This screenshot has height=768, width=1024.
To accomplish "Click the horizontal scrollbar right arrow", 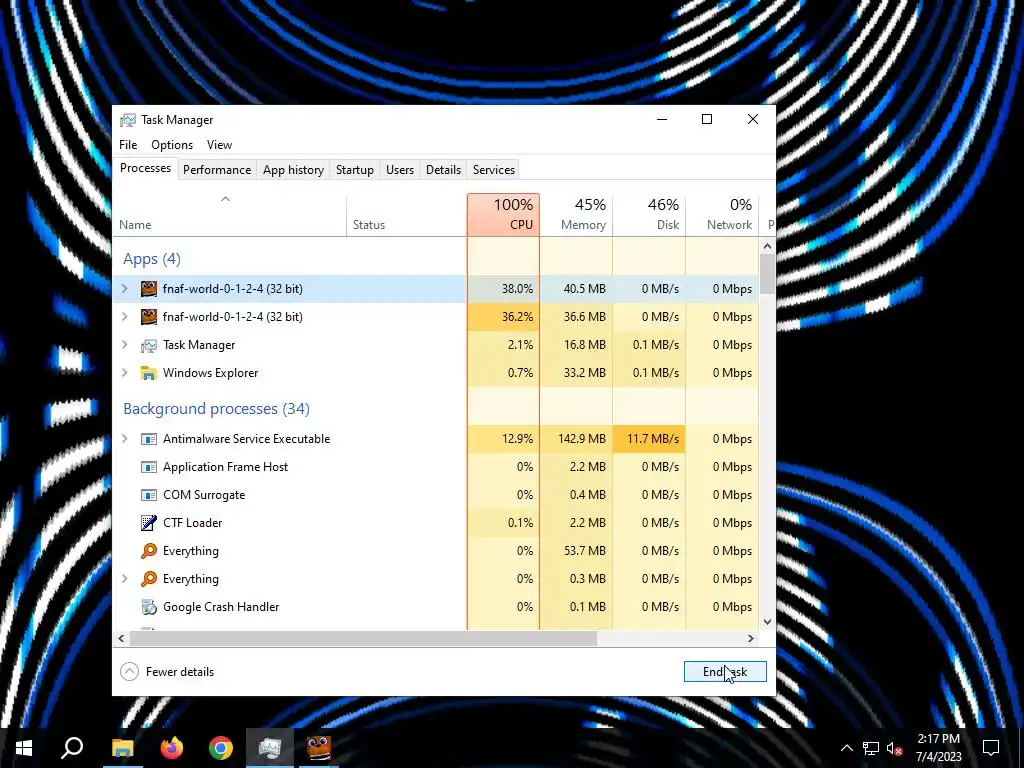I will click(751, 638).
